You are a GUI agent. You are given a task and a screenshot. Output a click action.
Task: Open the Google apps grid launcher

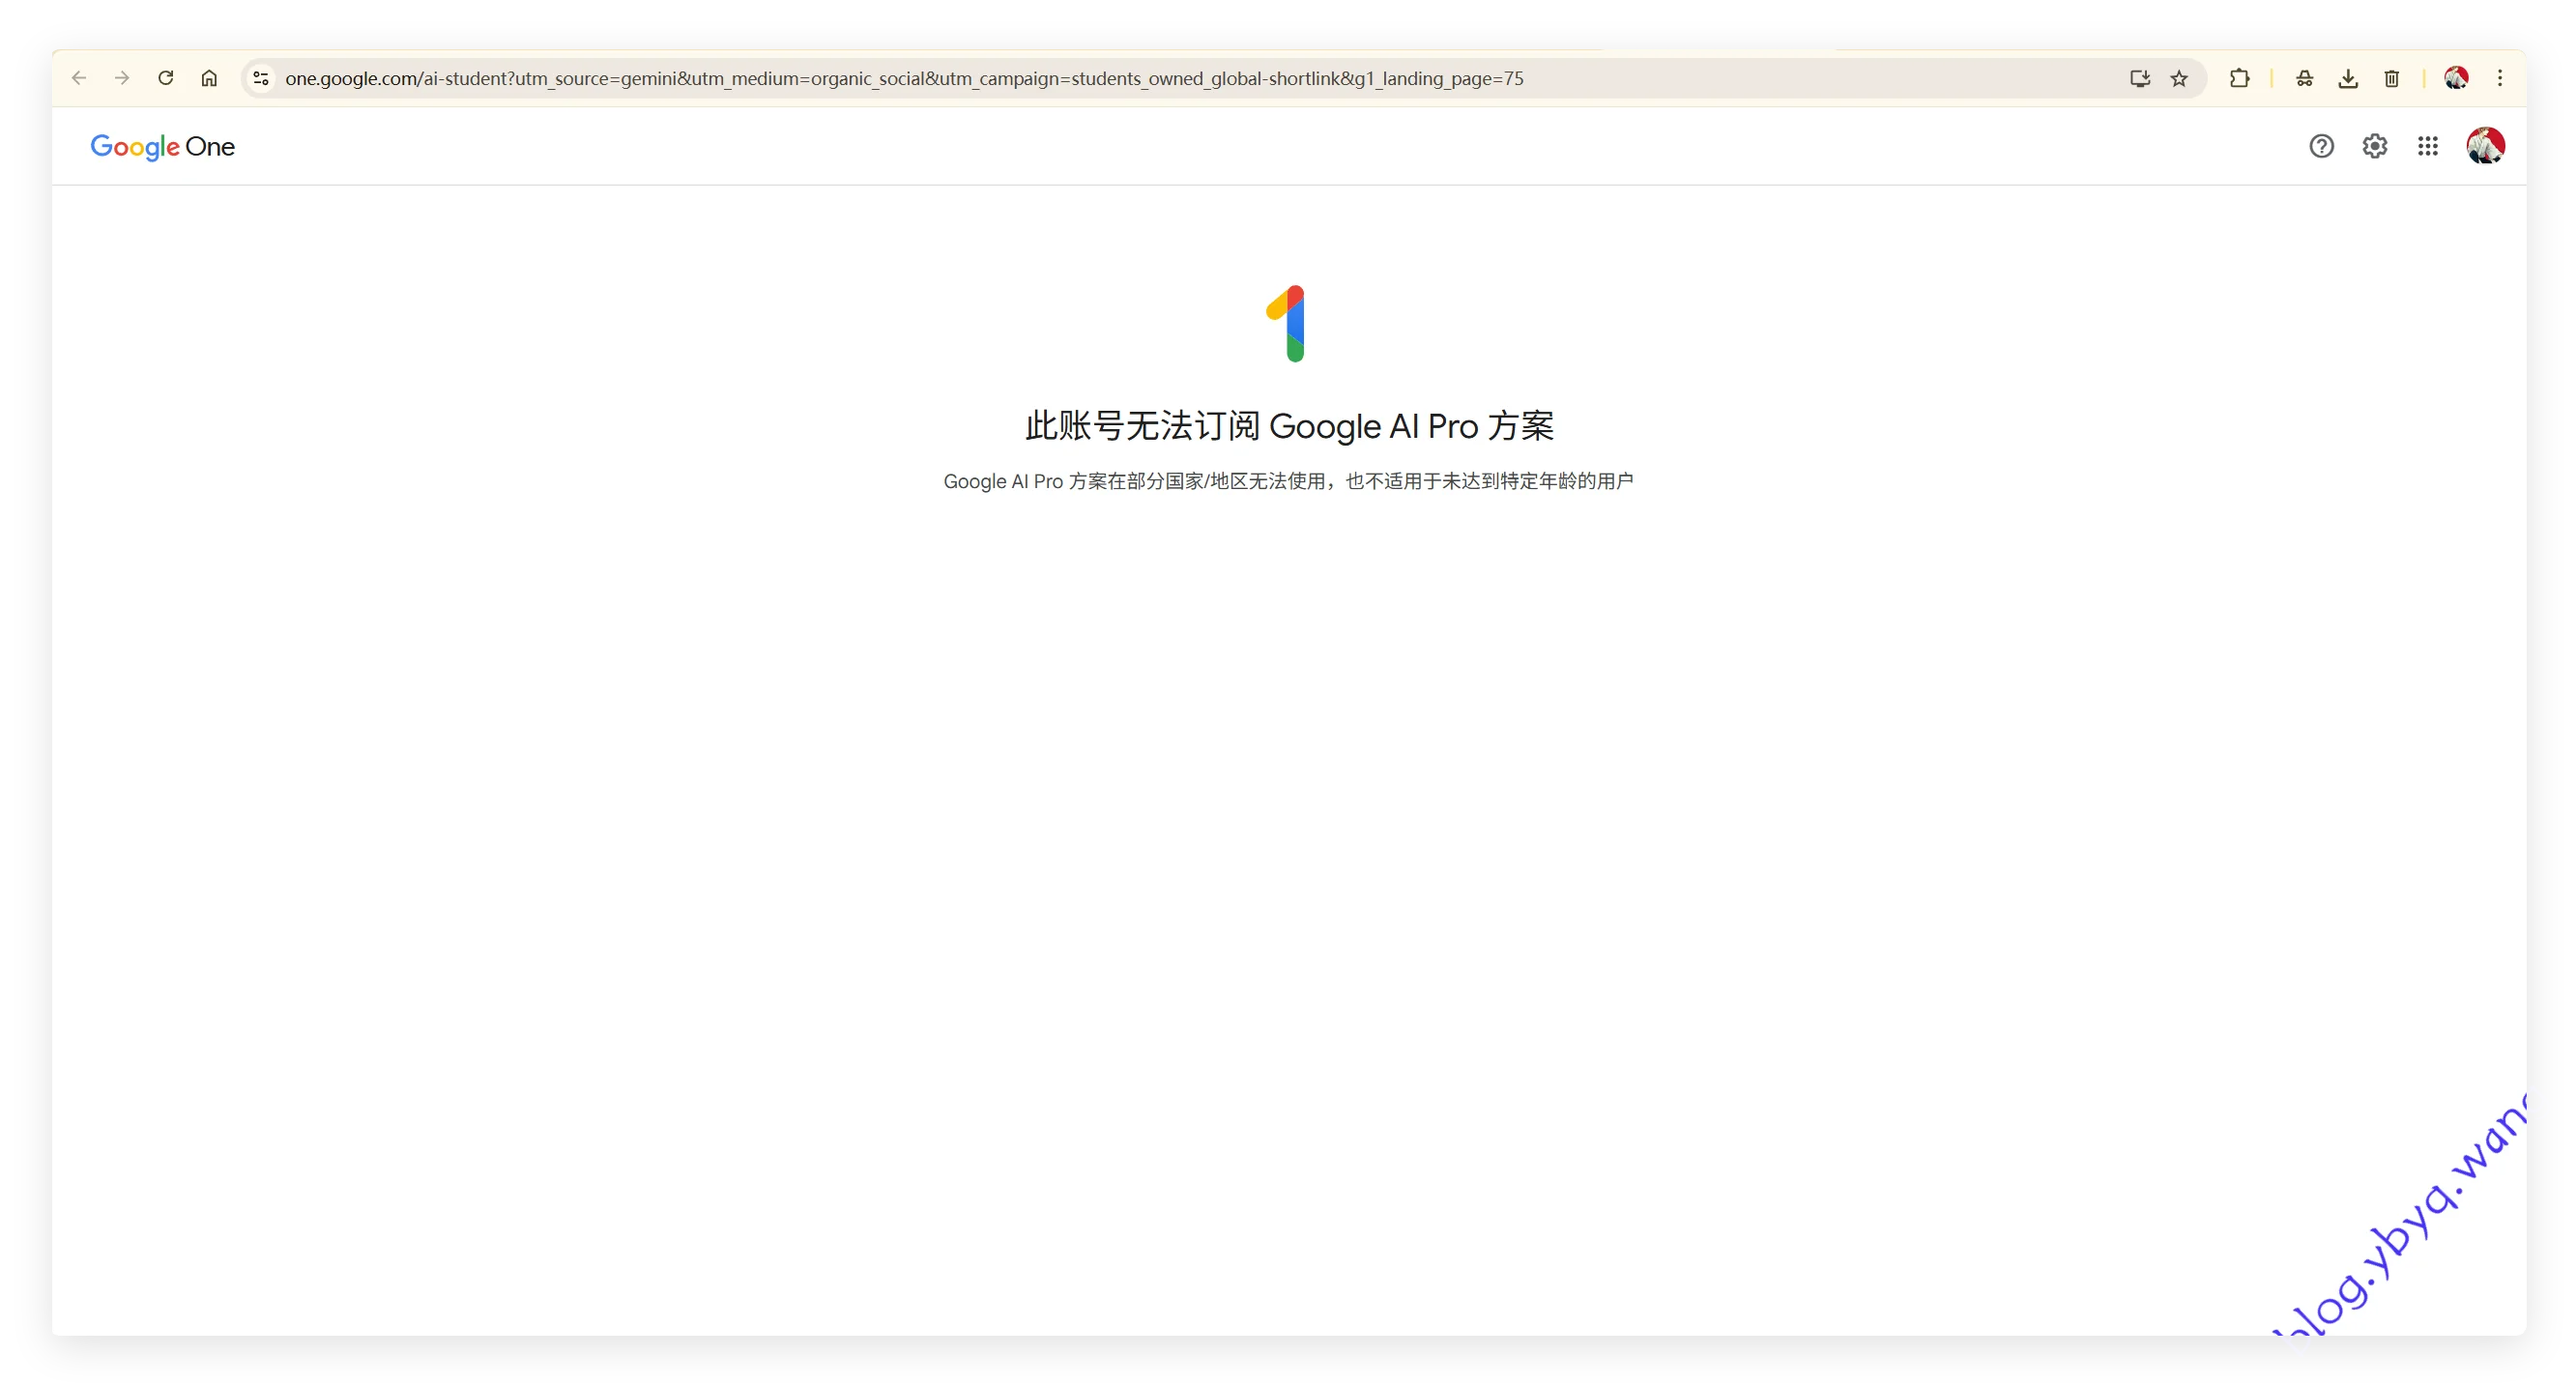tap(2428, 146)
